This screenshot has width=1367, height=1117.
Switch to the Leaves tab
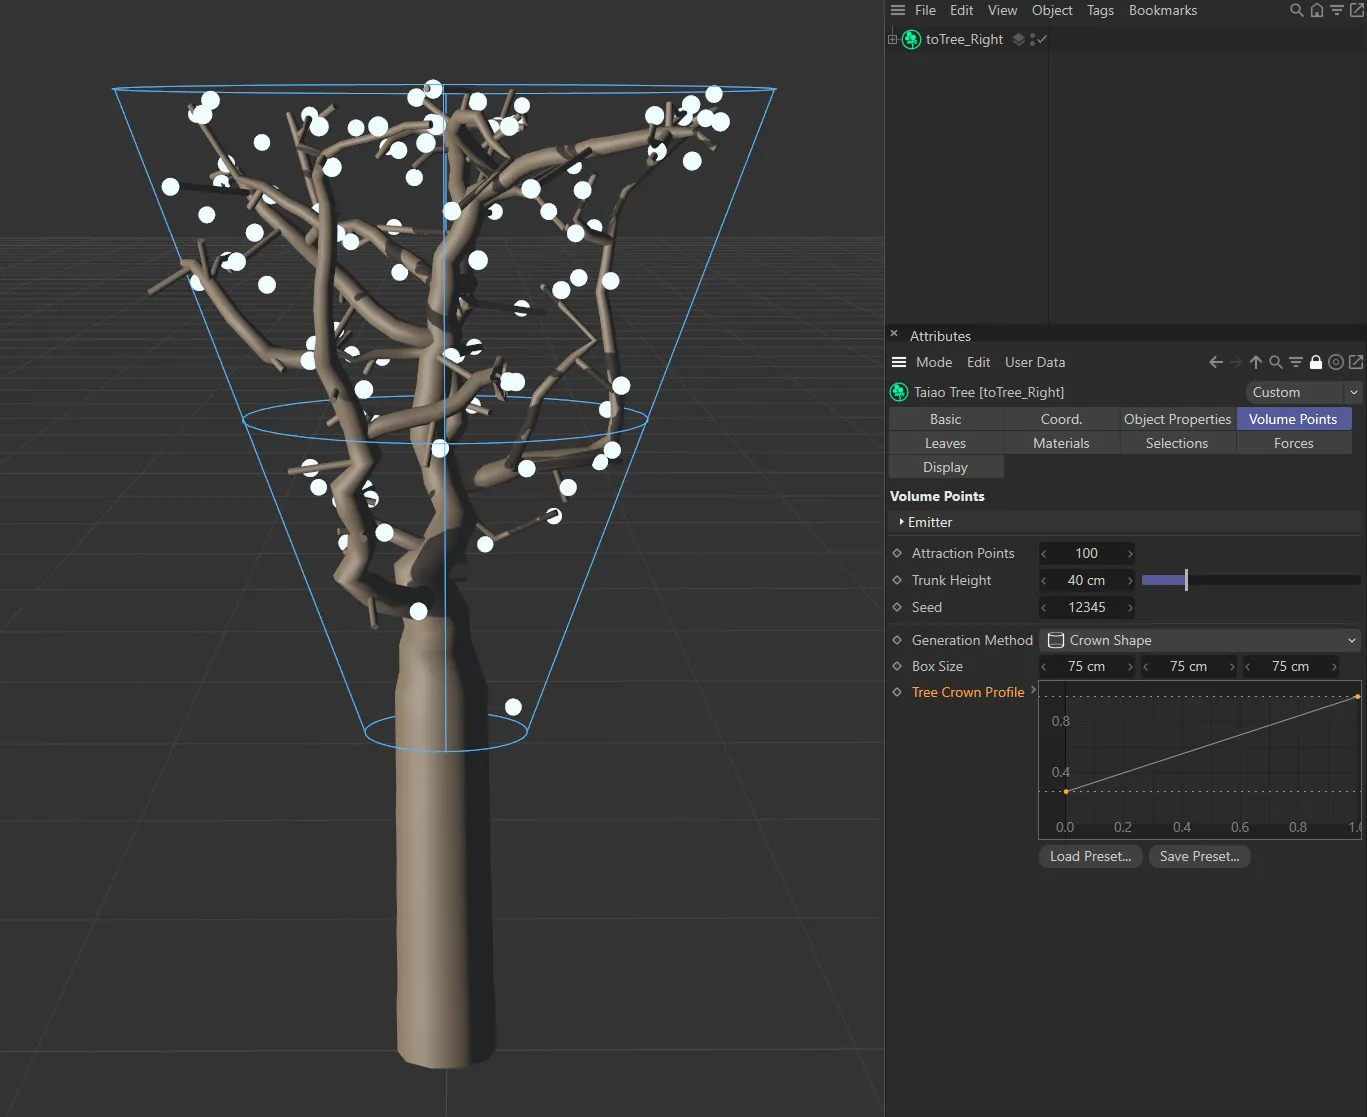coord(945,443)
